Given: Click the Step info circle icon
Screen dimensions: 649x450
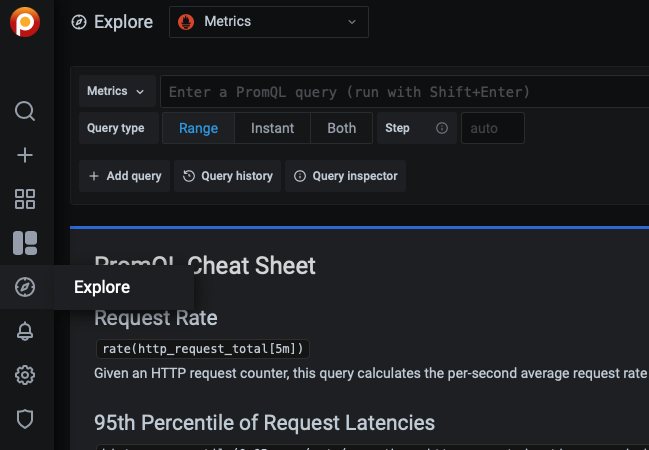Looking at the screenshot, I should (442, 129).
